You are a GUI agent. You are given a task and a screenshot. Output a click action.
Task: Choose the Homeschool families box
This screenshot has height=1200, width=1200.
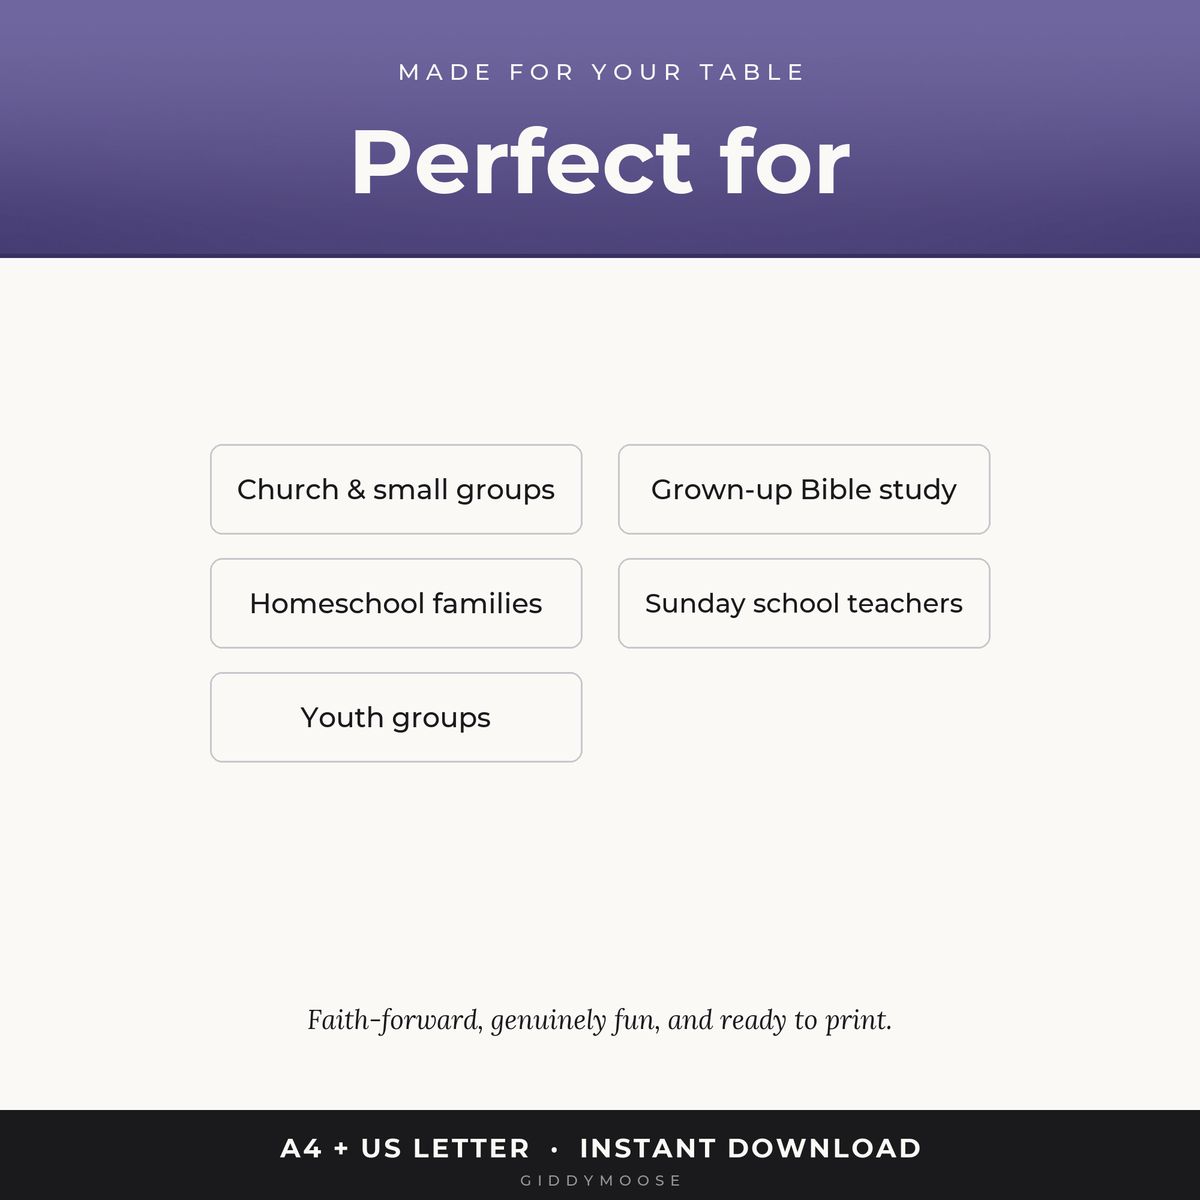pyautogui.click(x=396, y=603)
